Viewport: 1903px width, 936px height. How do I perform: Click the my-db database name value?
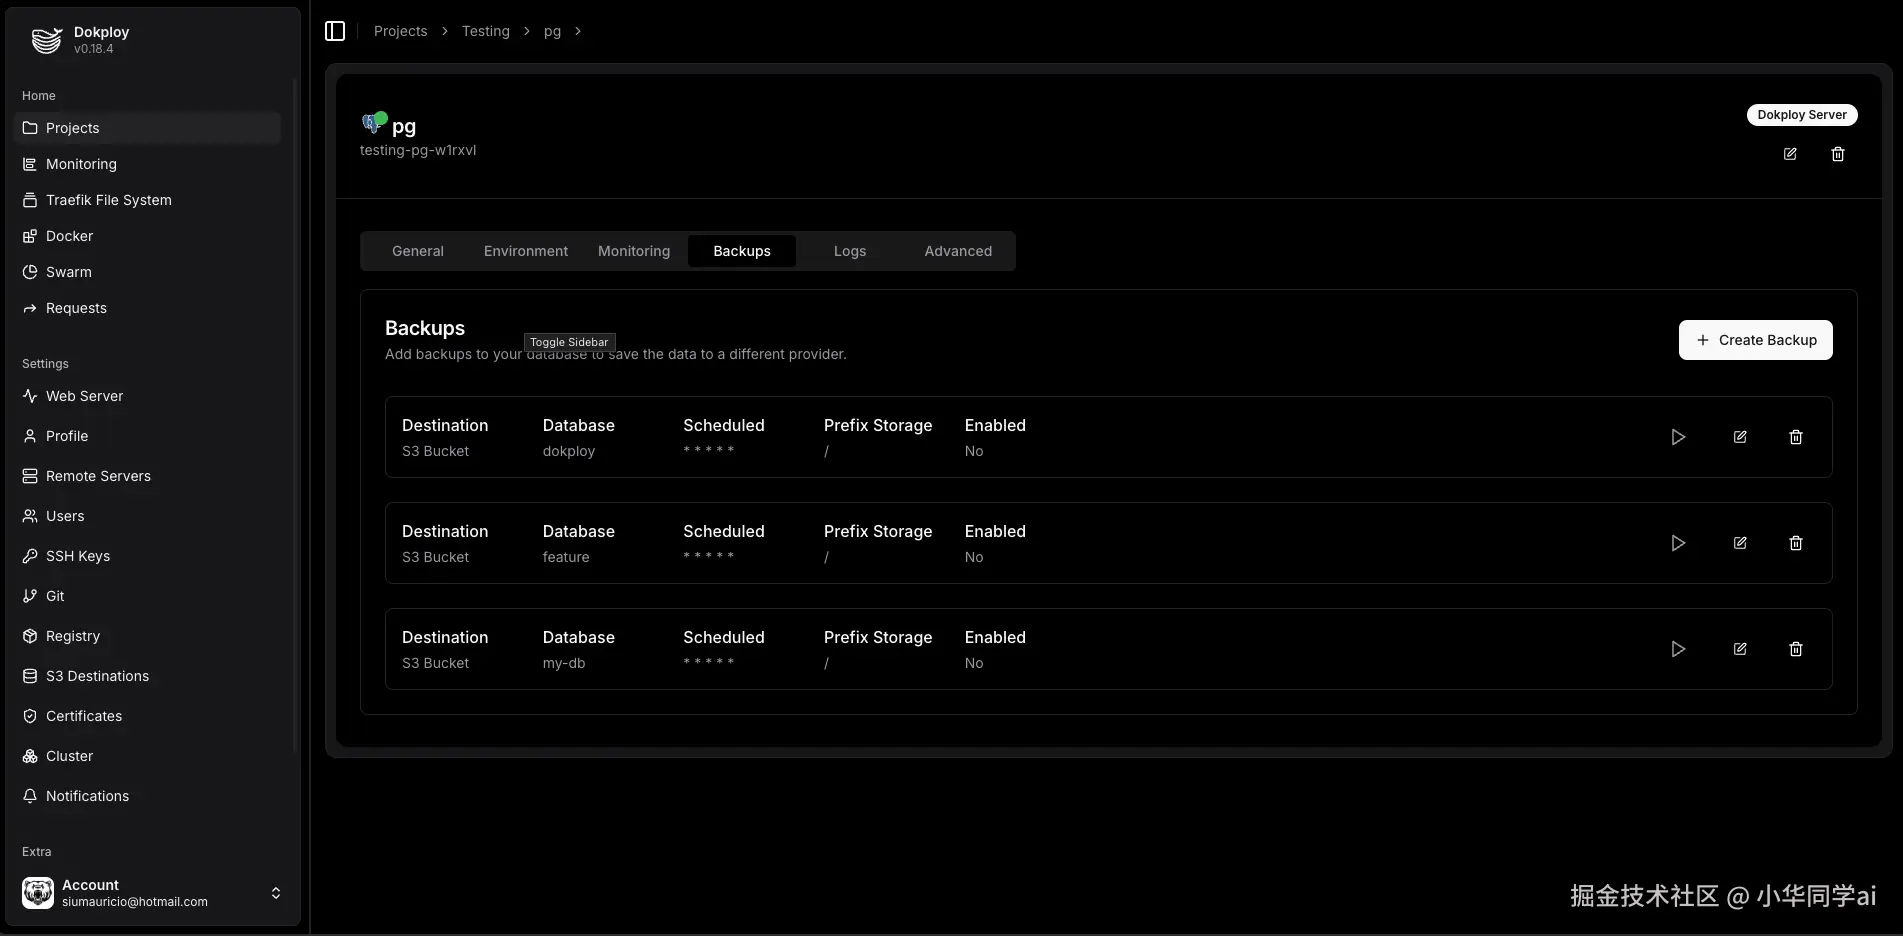point(564,663)
